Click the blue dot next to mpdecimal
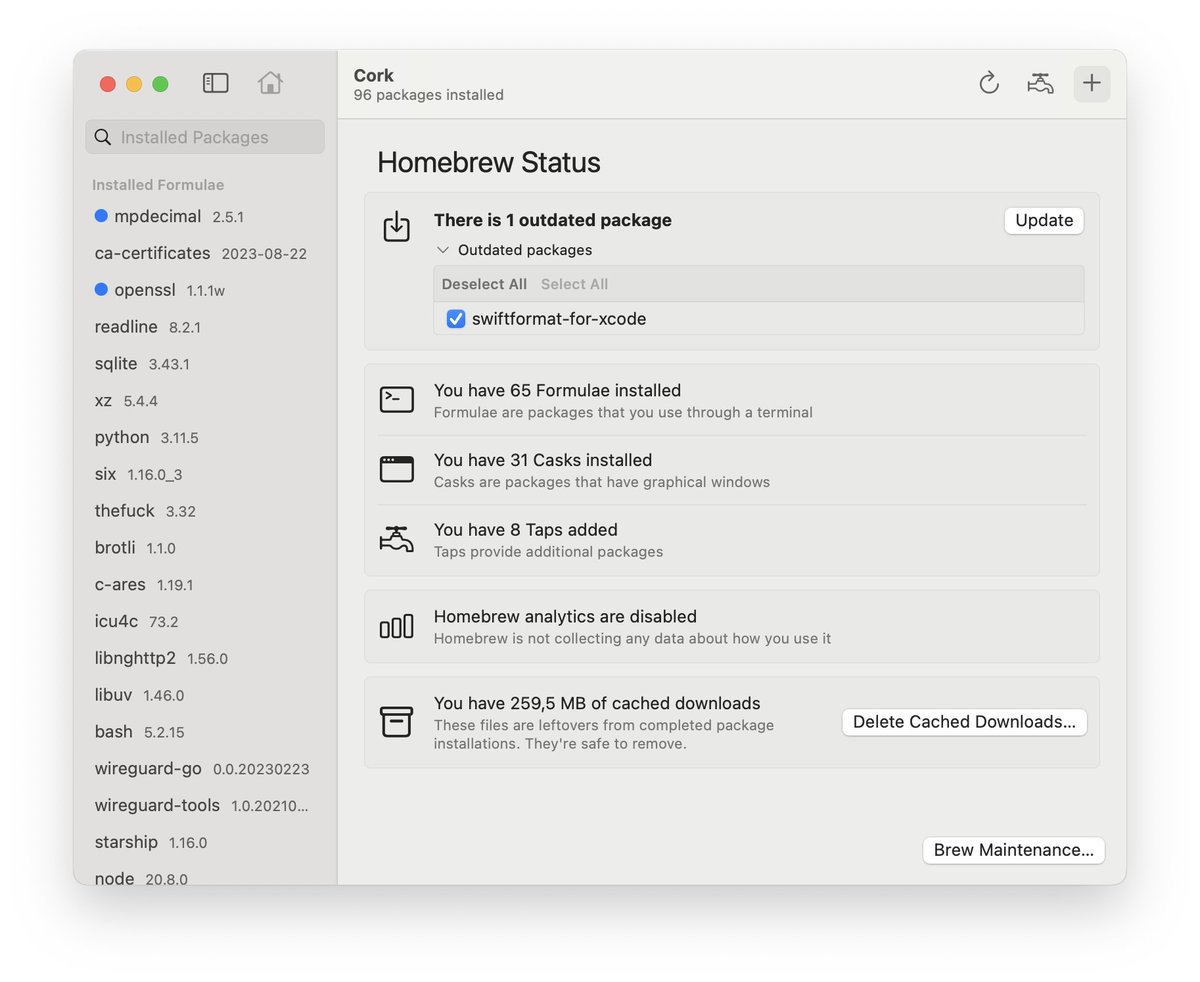Image resolution: width=1200 pixels, height=982 pixels. click(x=101, y=216)
